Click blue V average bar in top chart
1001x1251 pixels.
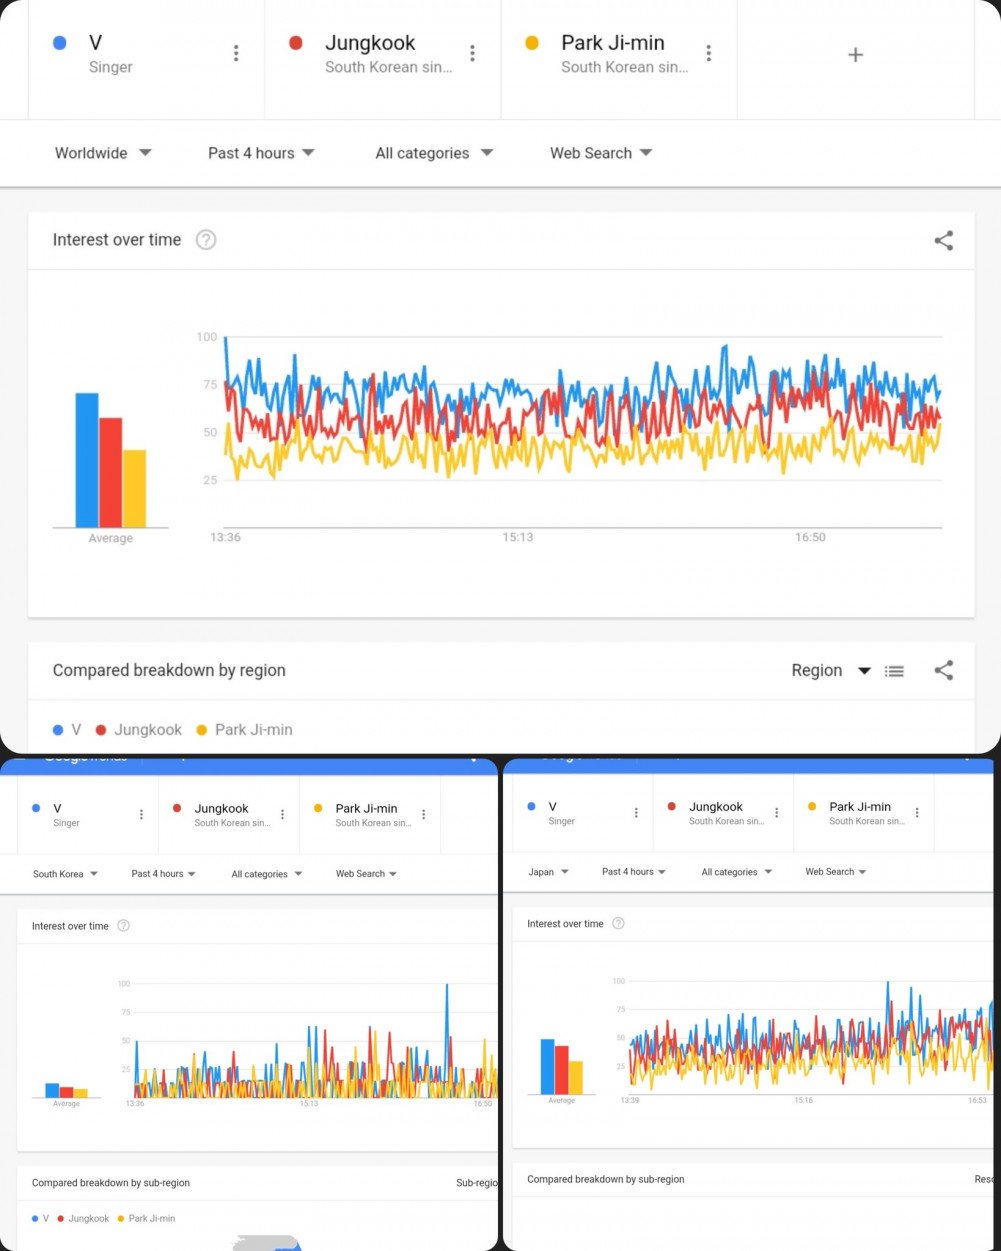click(87, 460)
